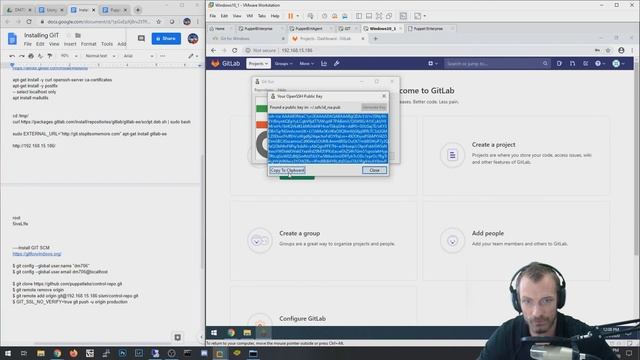This screenshot has width=640, height=360.
Task: Open GitLab help question mark dropdown
Action: (x=600, y=64)
